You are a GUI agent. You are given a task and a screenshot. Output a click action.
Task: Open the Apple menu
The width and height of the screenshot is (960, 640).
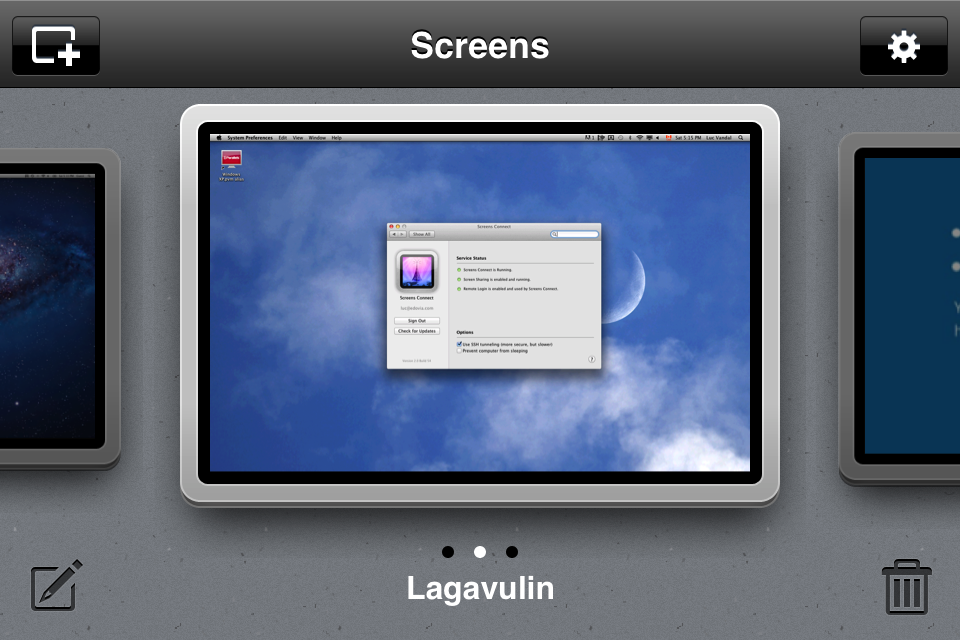point(219,138)
